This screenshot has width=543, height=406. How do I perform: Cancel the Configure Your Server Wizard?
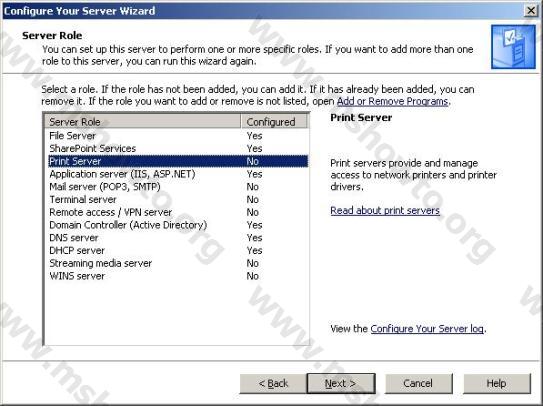pyautogui.click(x=418, y=383)
